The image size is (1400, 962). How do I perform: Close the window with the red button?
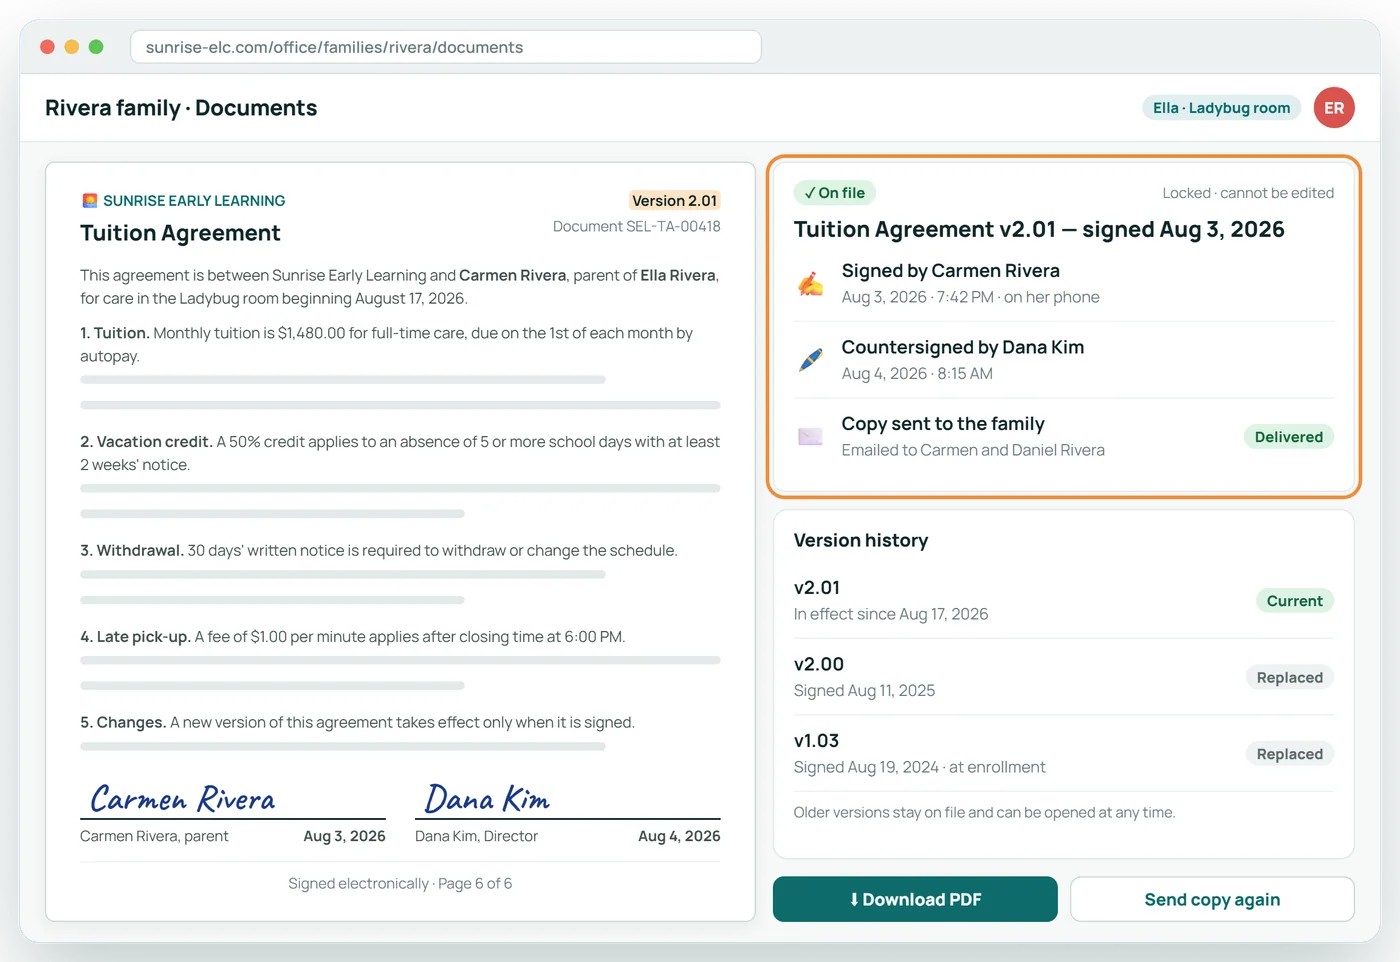click(47, 47)
